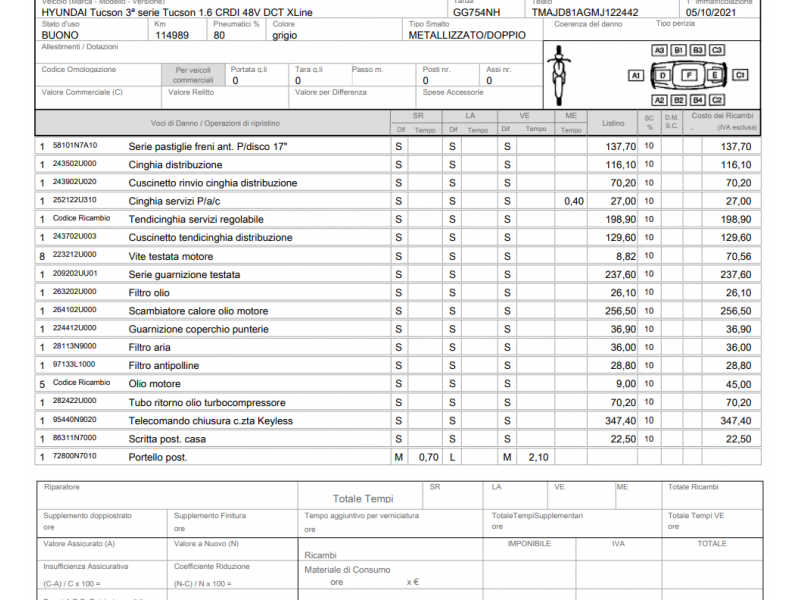Select the chassis number TMAJD81AGMJ122442
800x600 pixels.
pos(585,12)
